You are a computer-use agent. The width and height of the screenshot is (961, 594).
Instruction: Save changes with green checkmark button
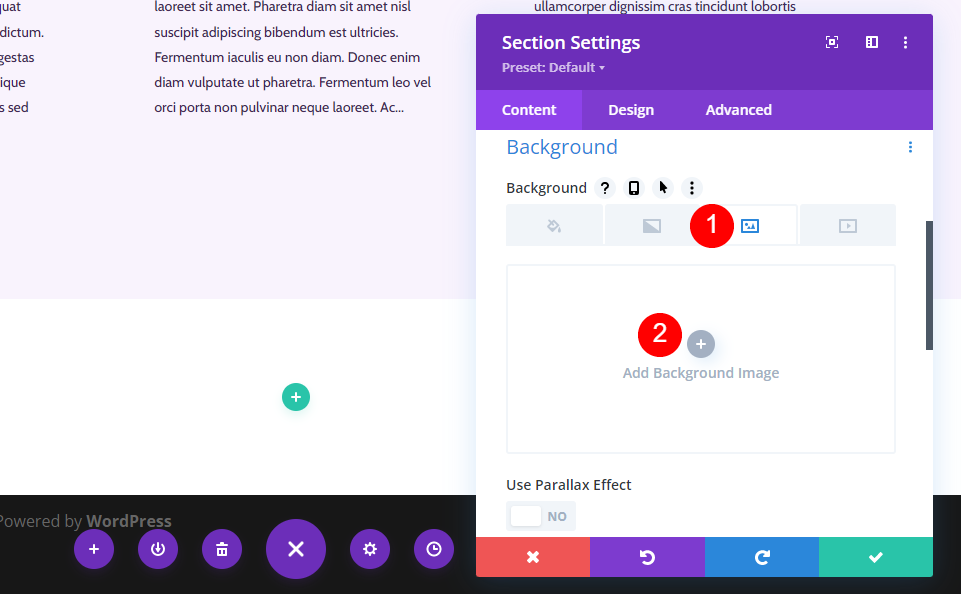click(876, 557)
